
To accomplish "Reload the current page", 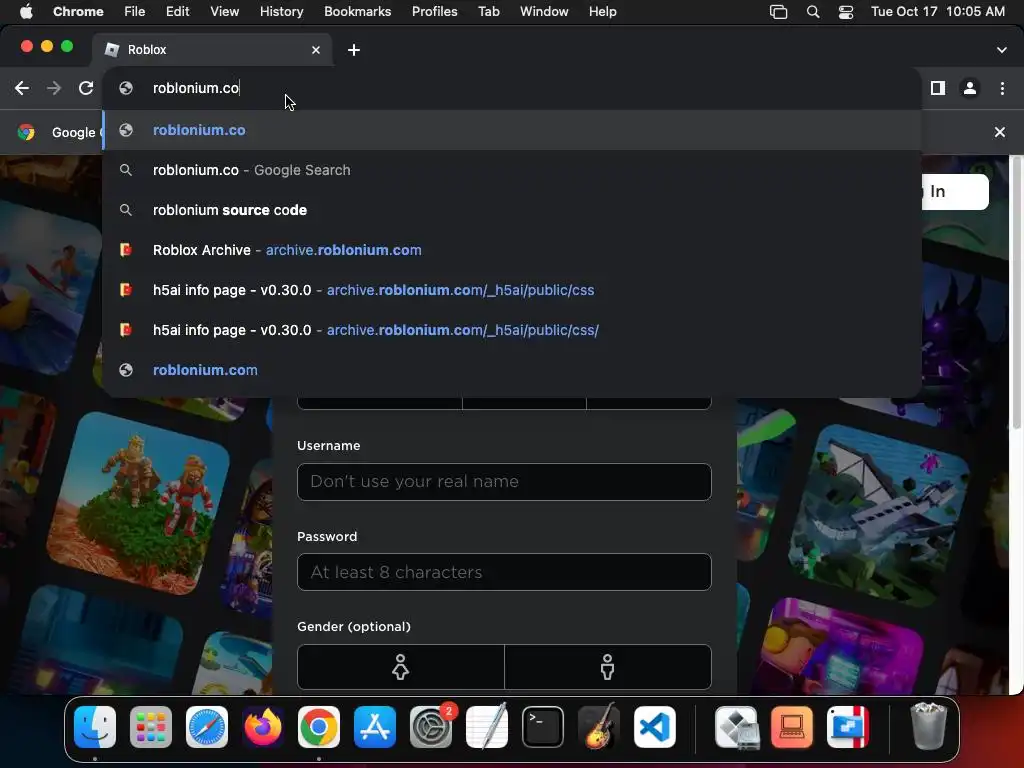I will click(x=86, y=88).
